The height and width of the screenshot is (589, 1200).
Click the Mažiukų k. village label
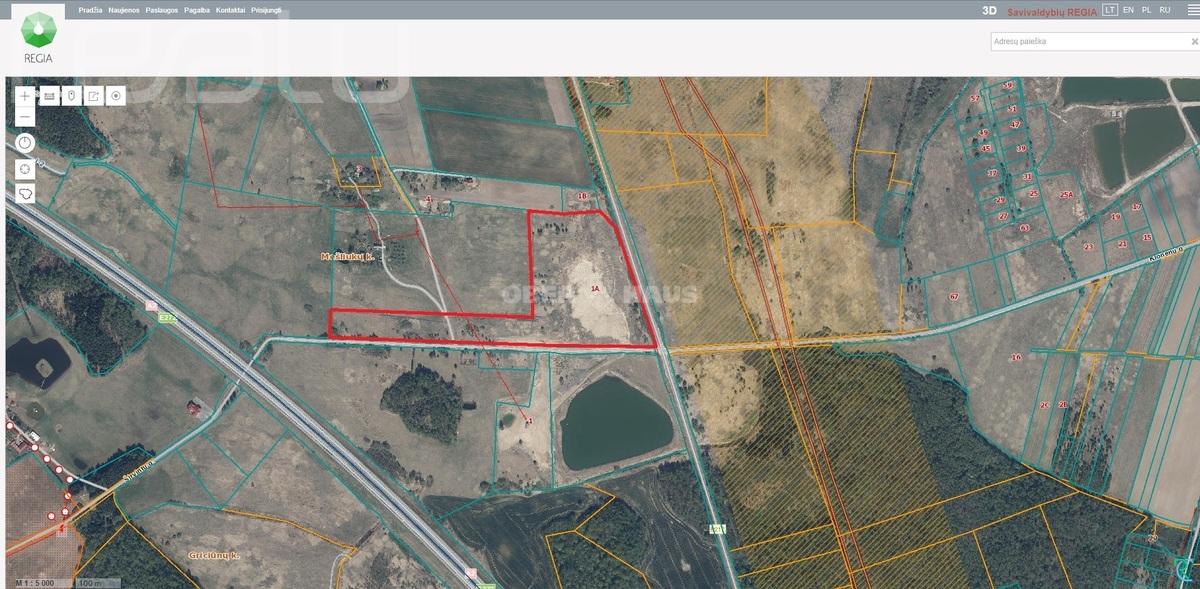tap(347, 257)
